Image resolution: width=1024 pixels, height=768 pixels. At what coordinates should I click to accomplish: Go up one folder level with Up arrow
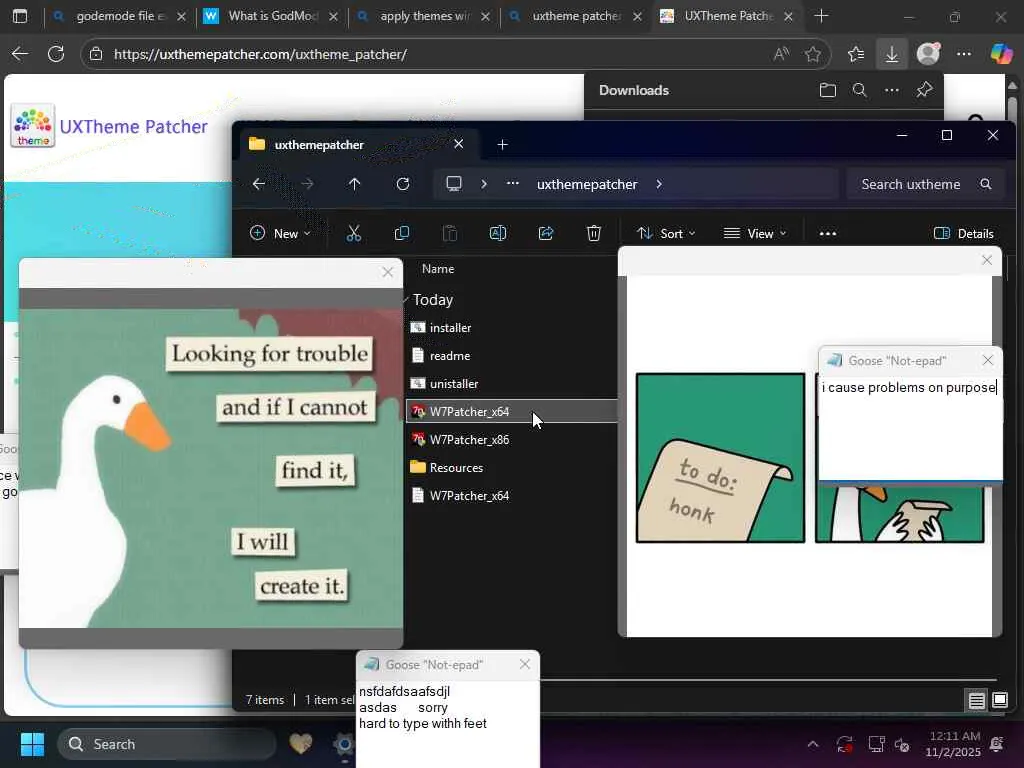click(354, 184)
